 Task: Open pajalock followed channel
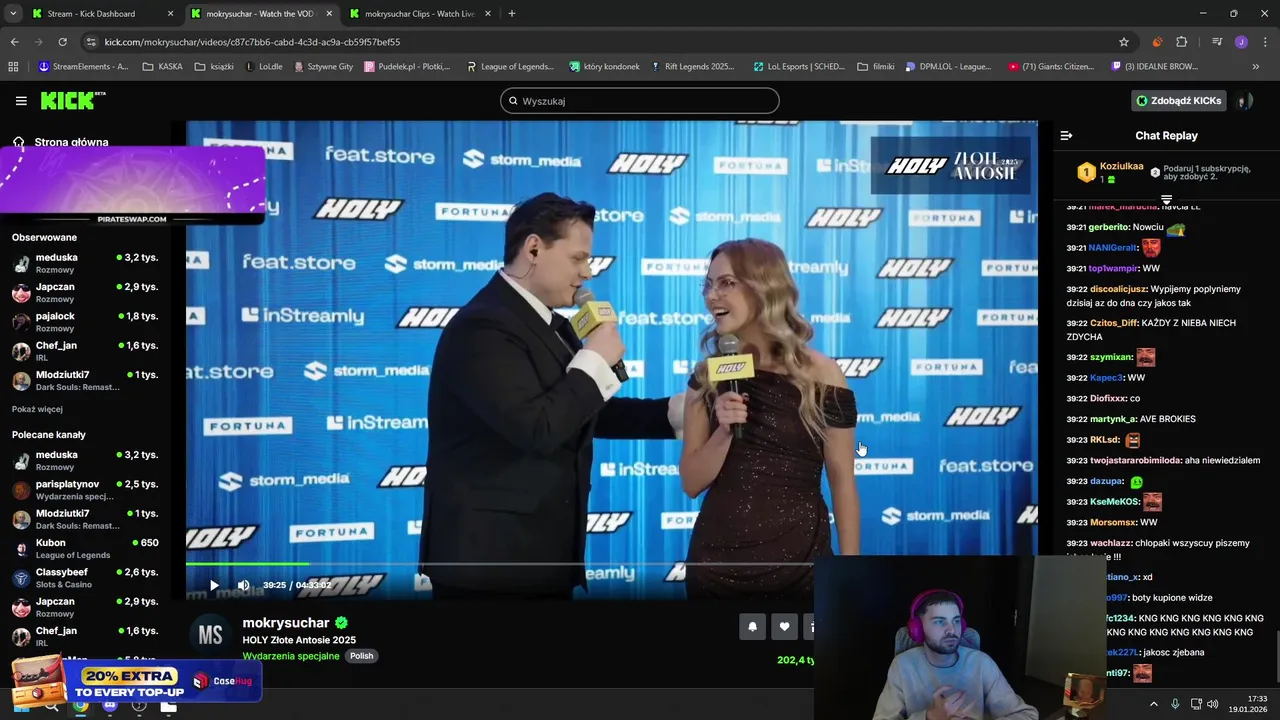[85, 322]
